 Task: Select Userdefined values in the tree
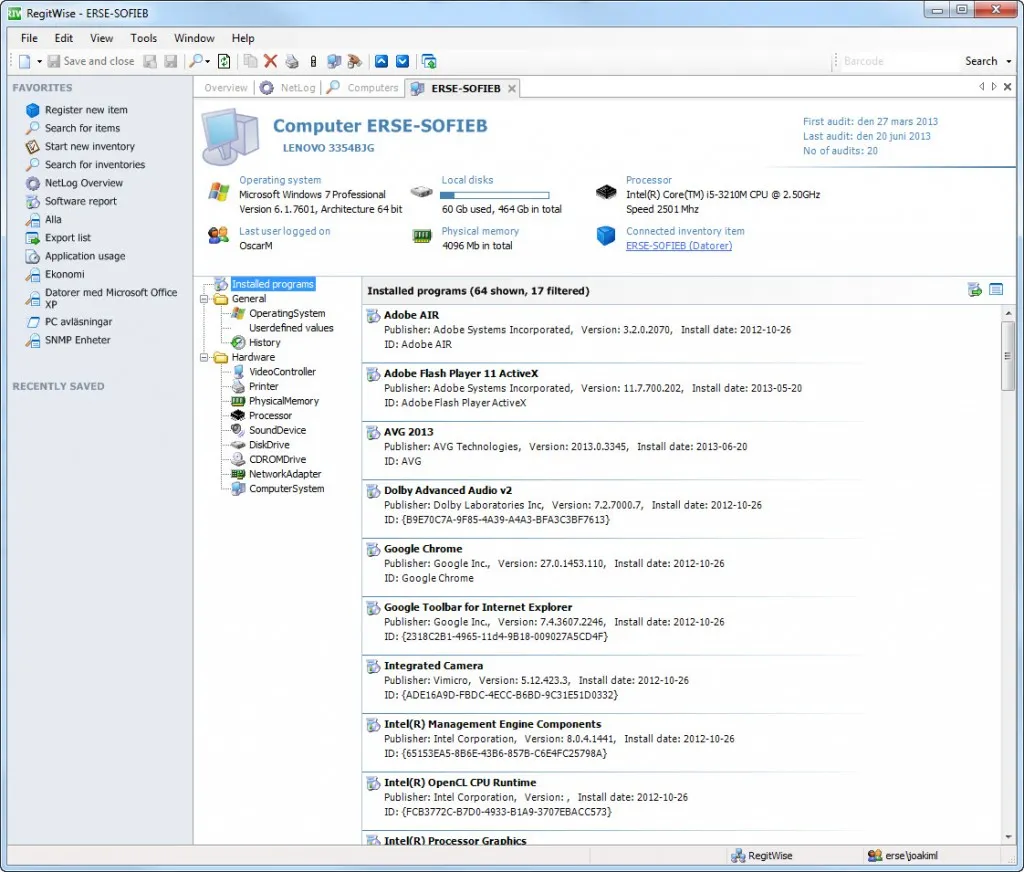coord(291,328)
